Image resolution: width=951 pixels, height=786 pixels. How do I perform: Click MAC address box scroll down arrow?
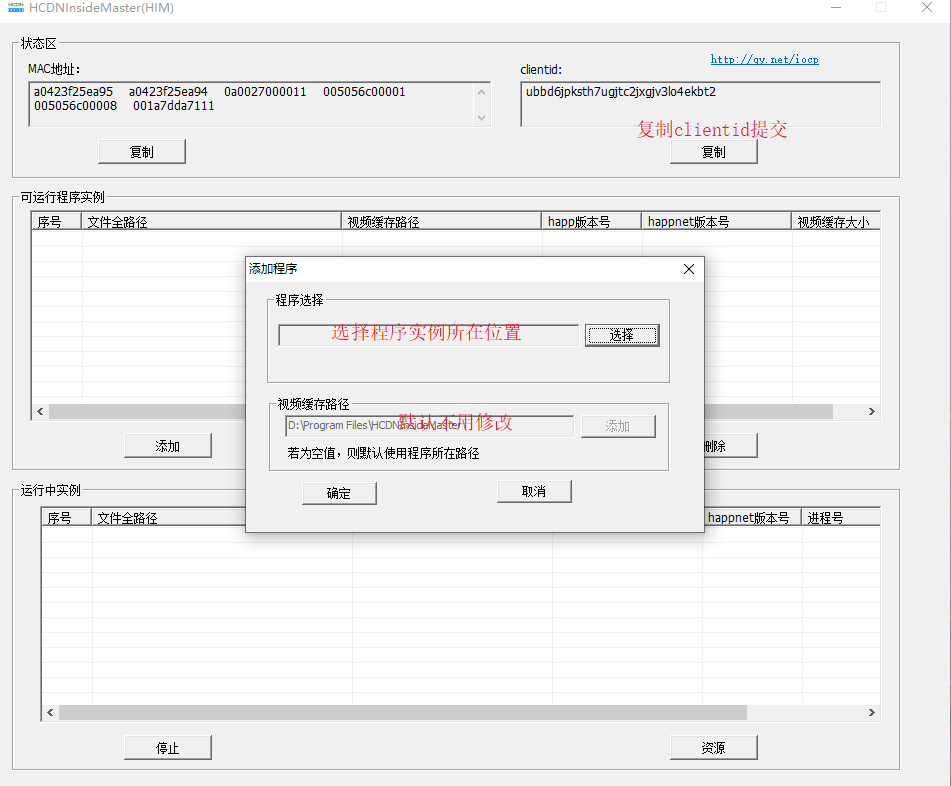[x=482, y=118]
